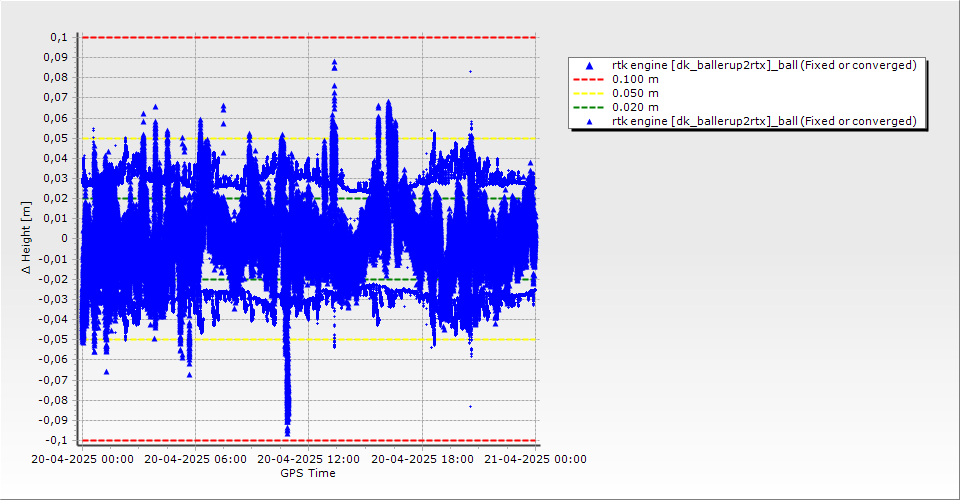Click the "0,07" height tick label
The width and height of the screenshot is (960, 500).
(56, 98)
